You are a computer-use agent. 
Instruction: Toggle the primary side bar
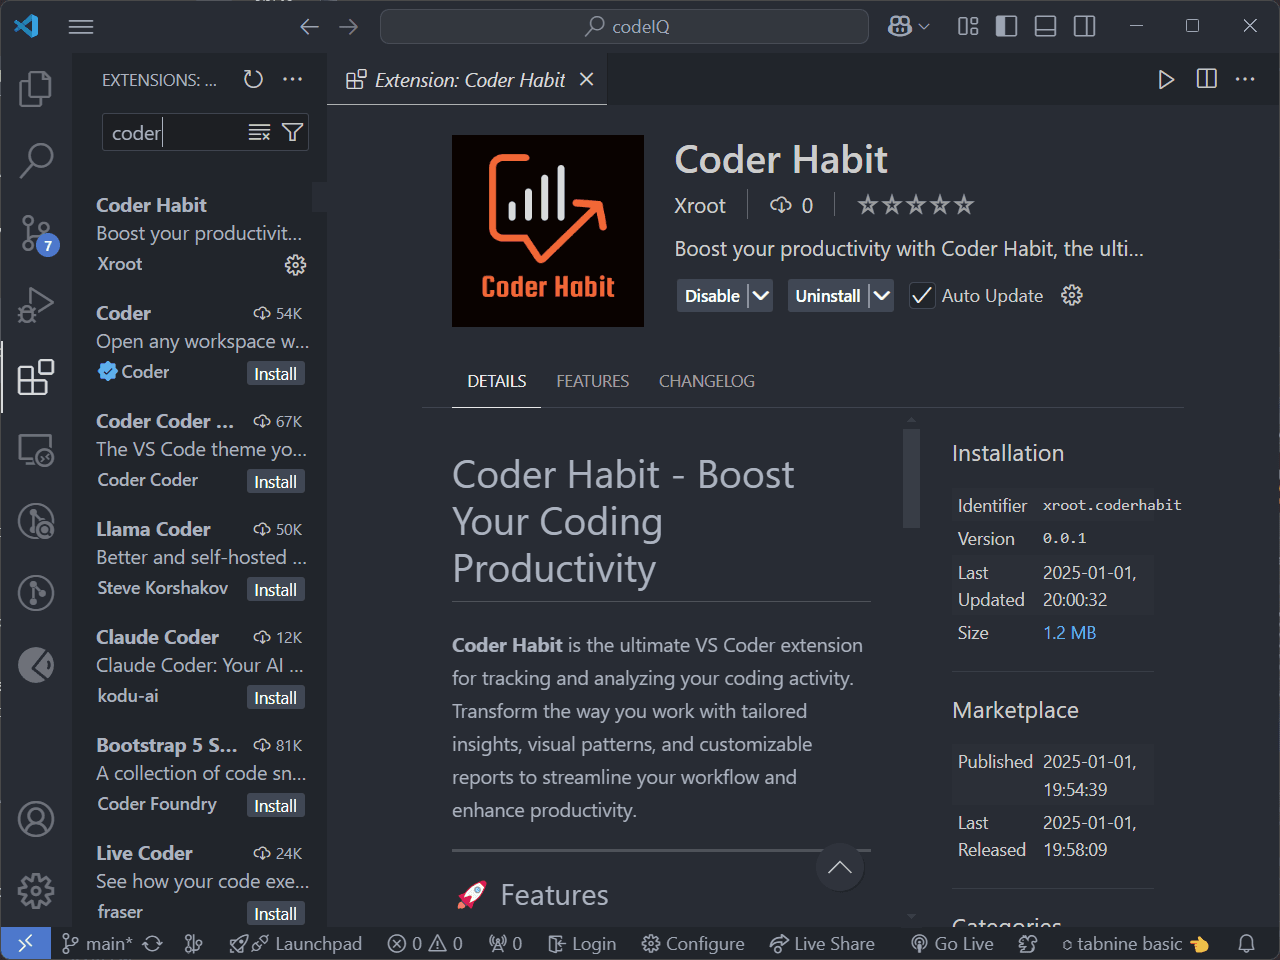[x=1007, y=26]
